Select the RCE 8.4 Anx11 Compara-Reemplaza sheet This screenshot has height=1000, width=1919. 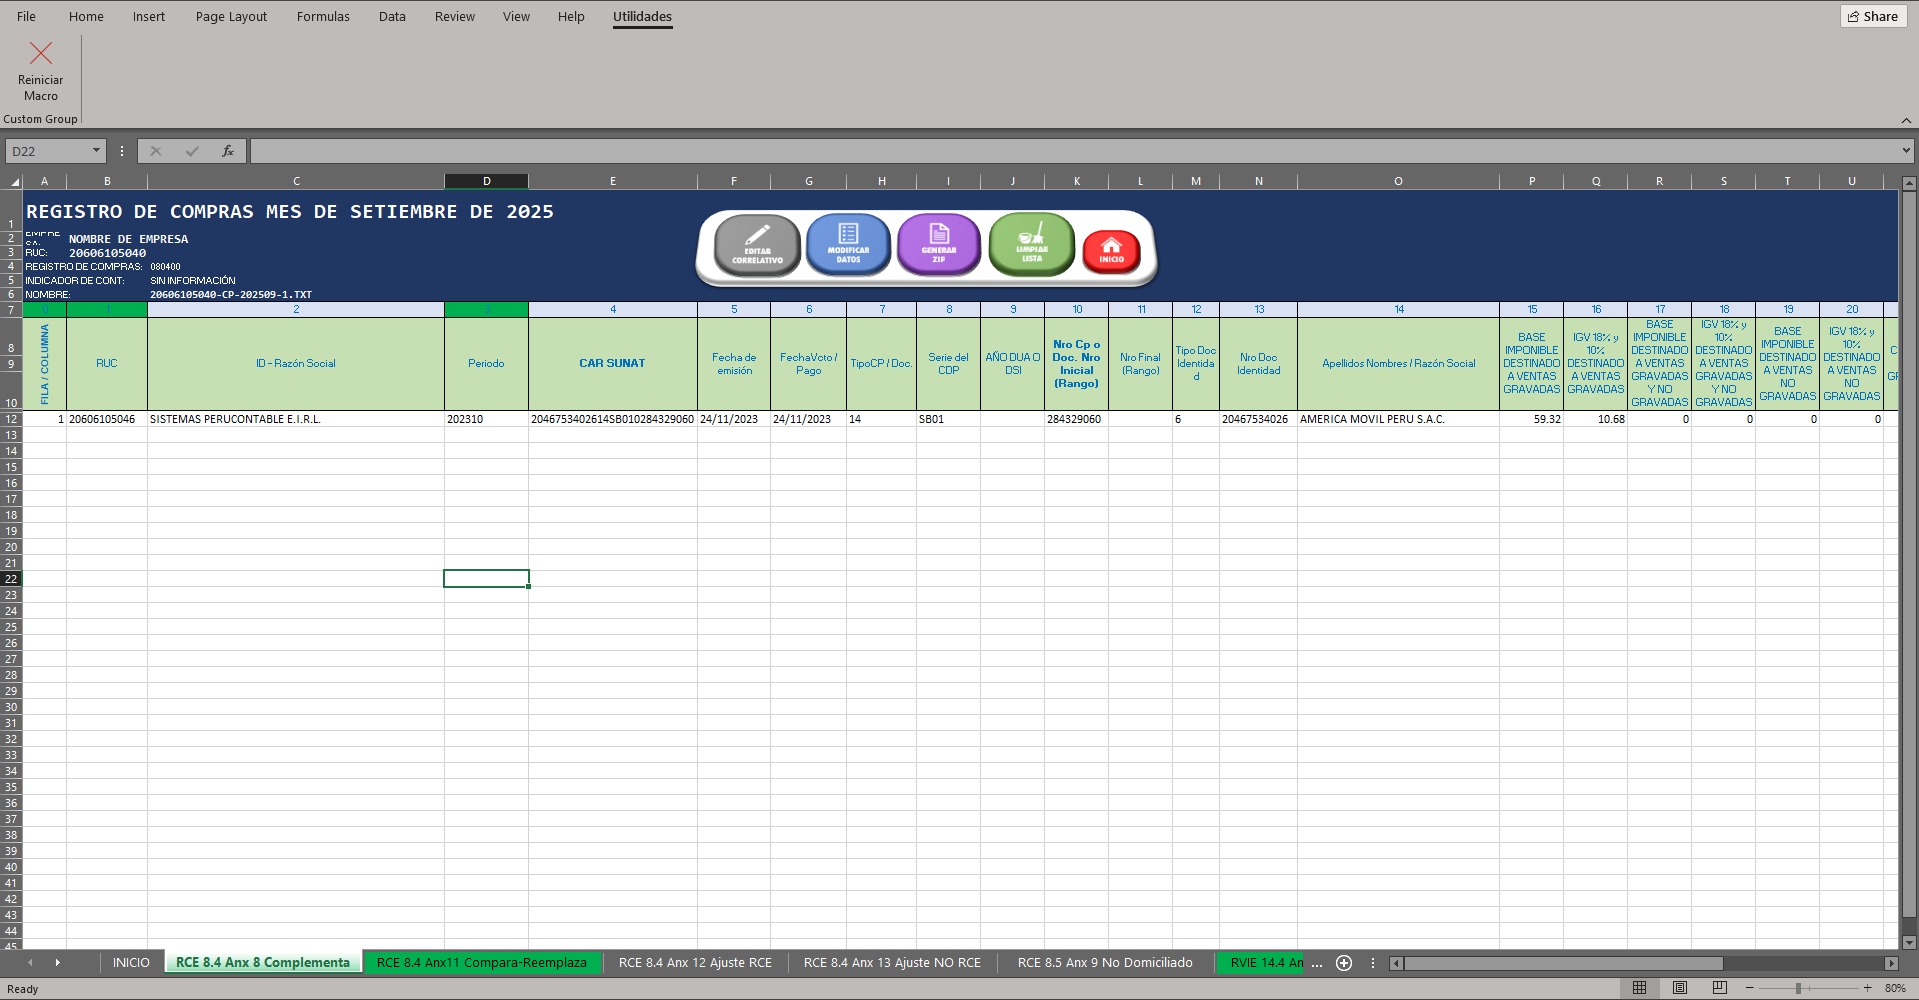click(x=482, y=962)
